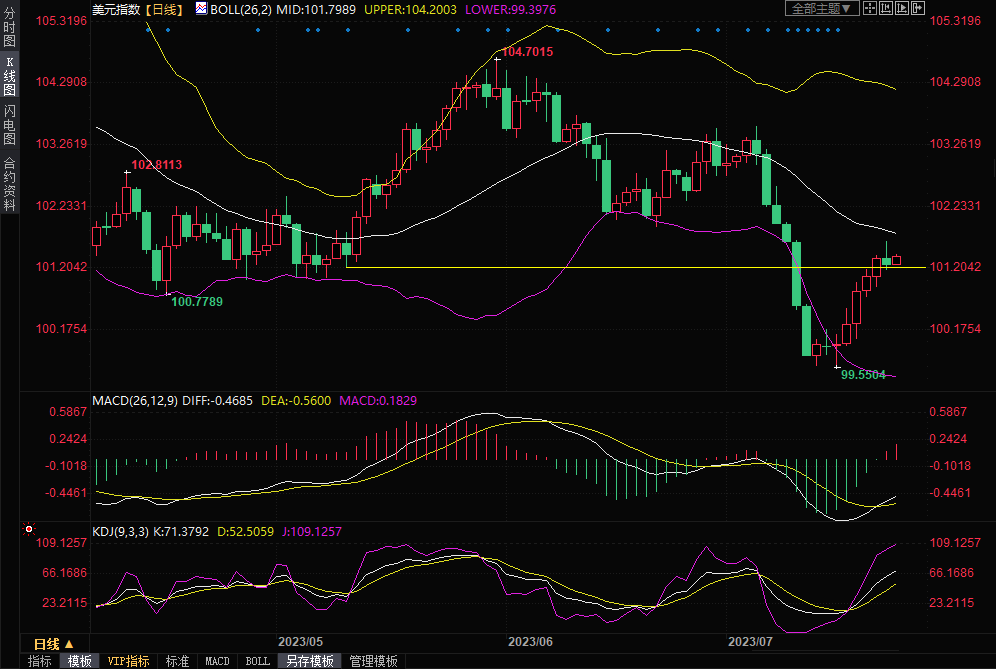
Task: Open the 合约资料 side tab
Action: 9,184
